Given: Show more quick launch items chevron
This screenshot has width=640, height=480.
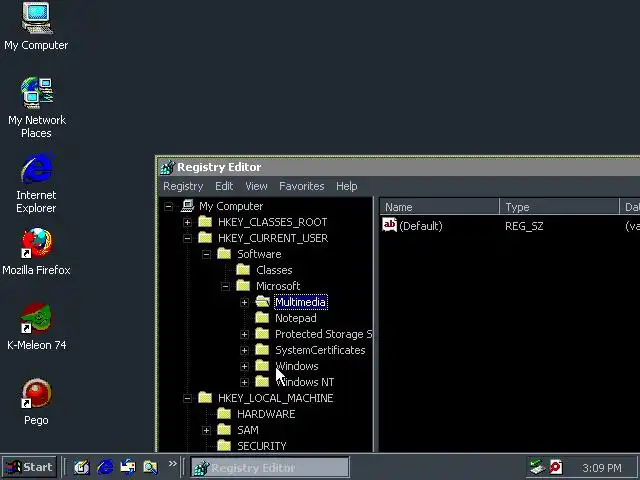Looking at the screenshot, I should click(x=173, y=463).
